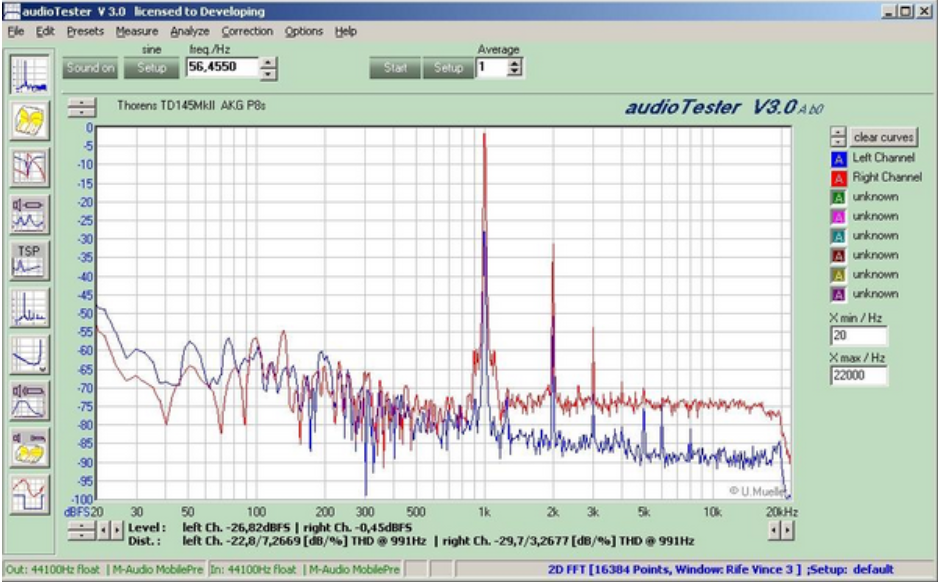
Task: Click the X max / Hz input field
Action: [857, 376]
